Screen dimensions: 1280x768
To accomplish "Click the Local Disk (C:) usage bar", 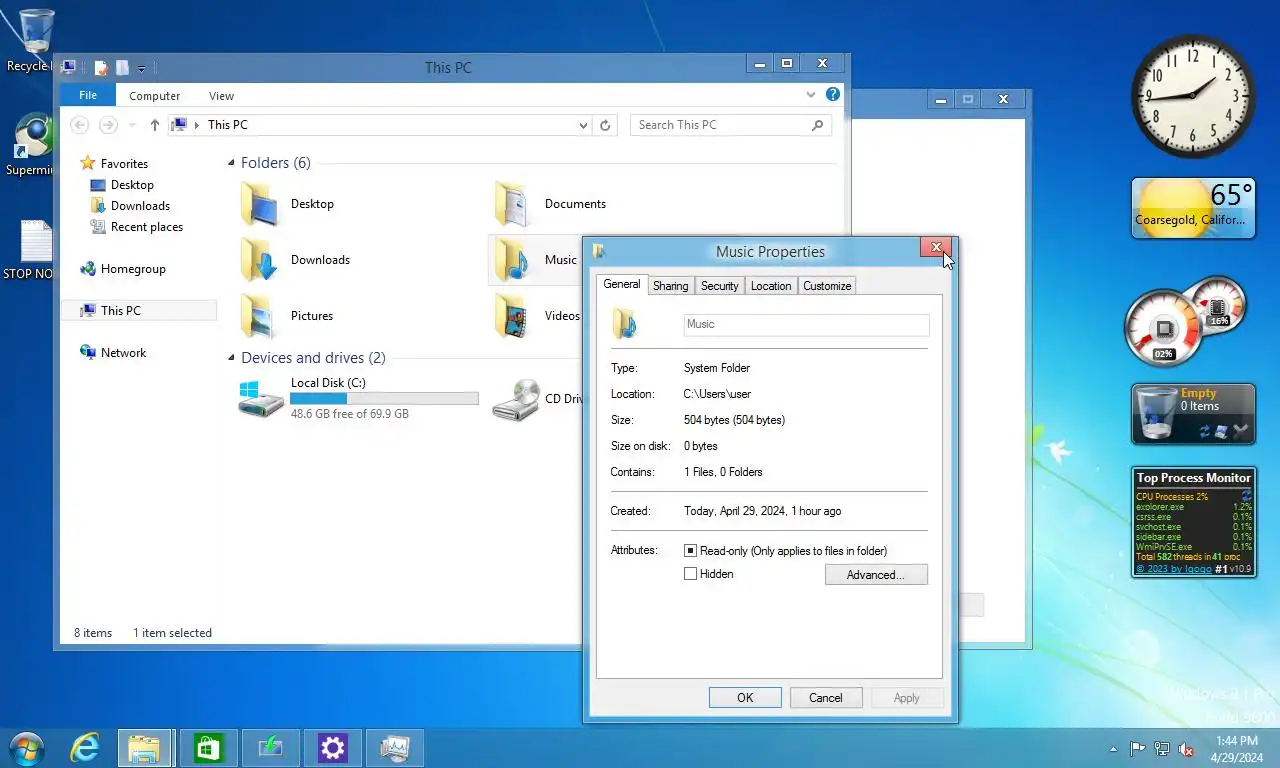I will (384, 398).
